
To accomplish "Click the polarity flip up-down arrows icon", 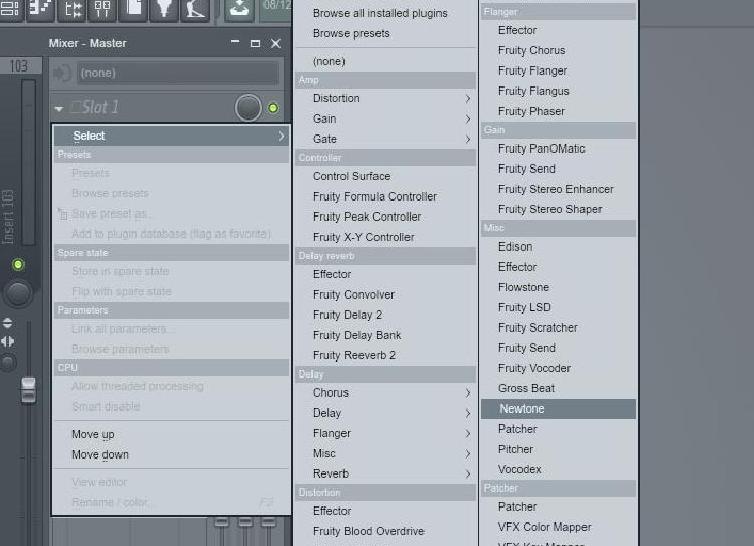I will (x=8, y=323).
